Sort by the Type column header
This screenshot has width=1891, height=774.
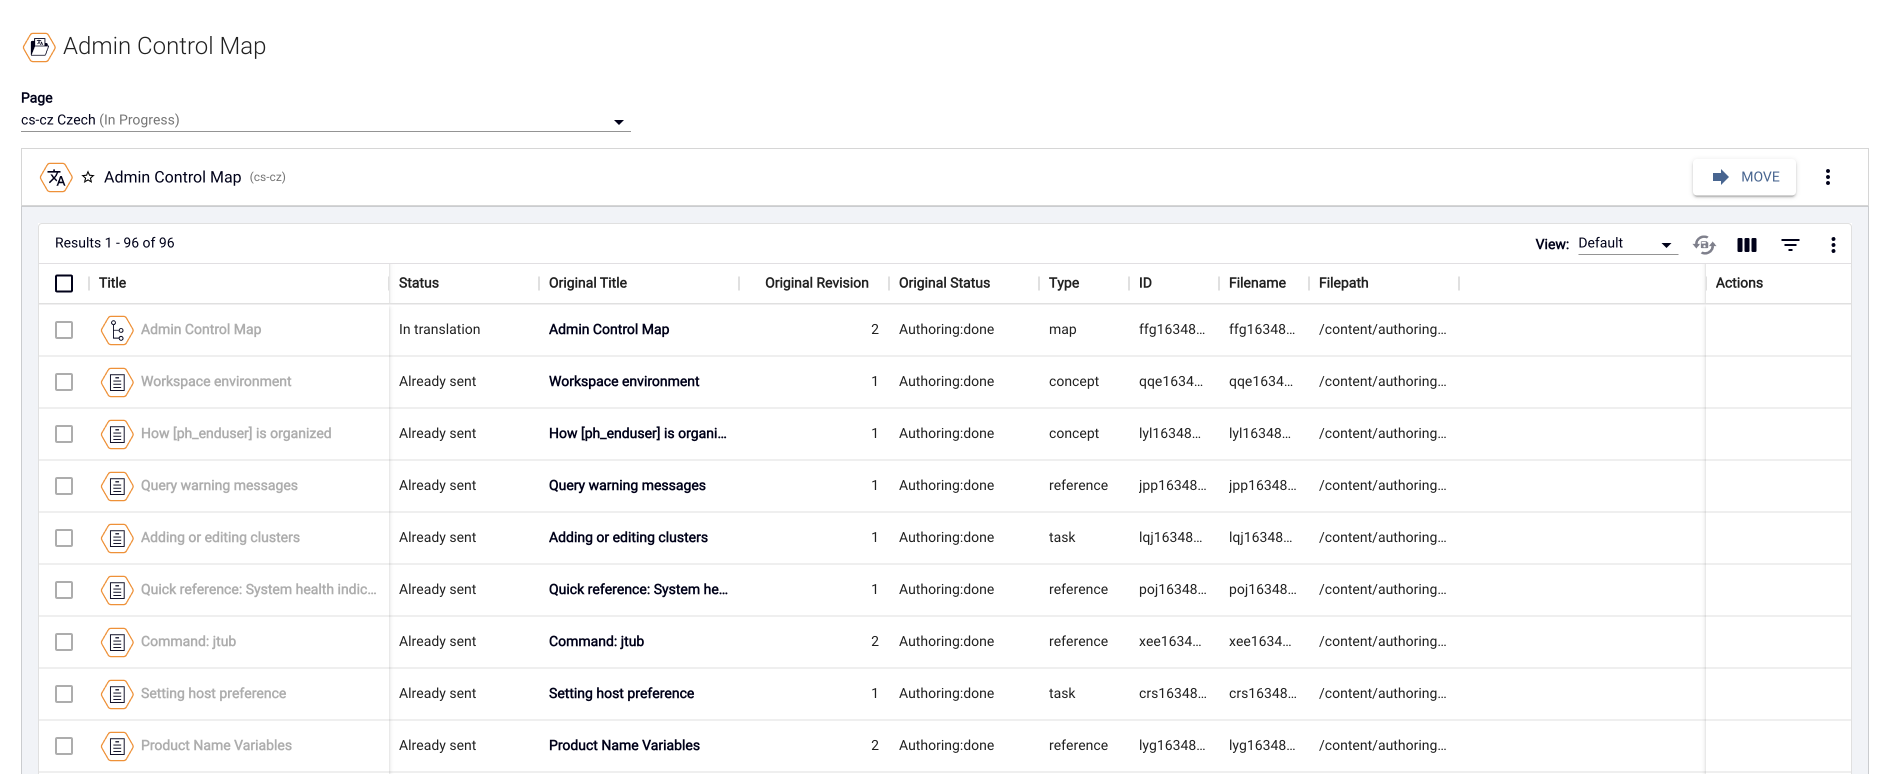tap(1063, 283)
